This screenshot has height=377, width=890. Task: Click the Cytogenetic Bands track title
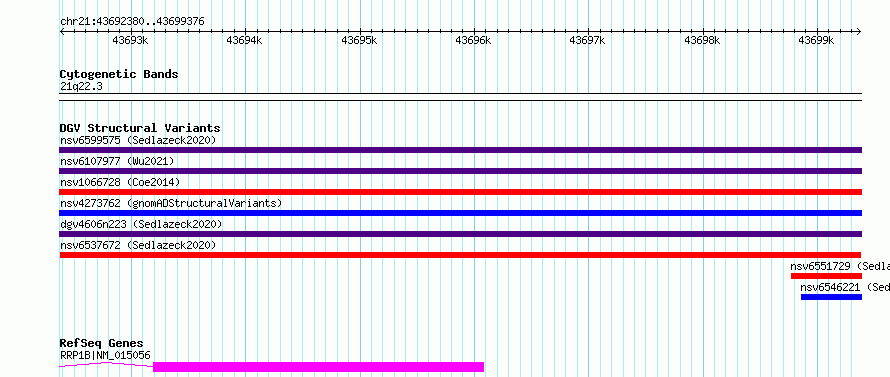click(119, 74)
